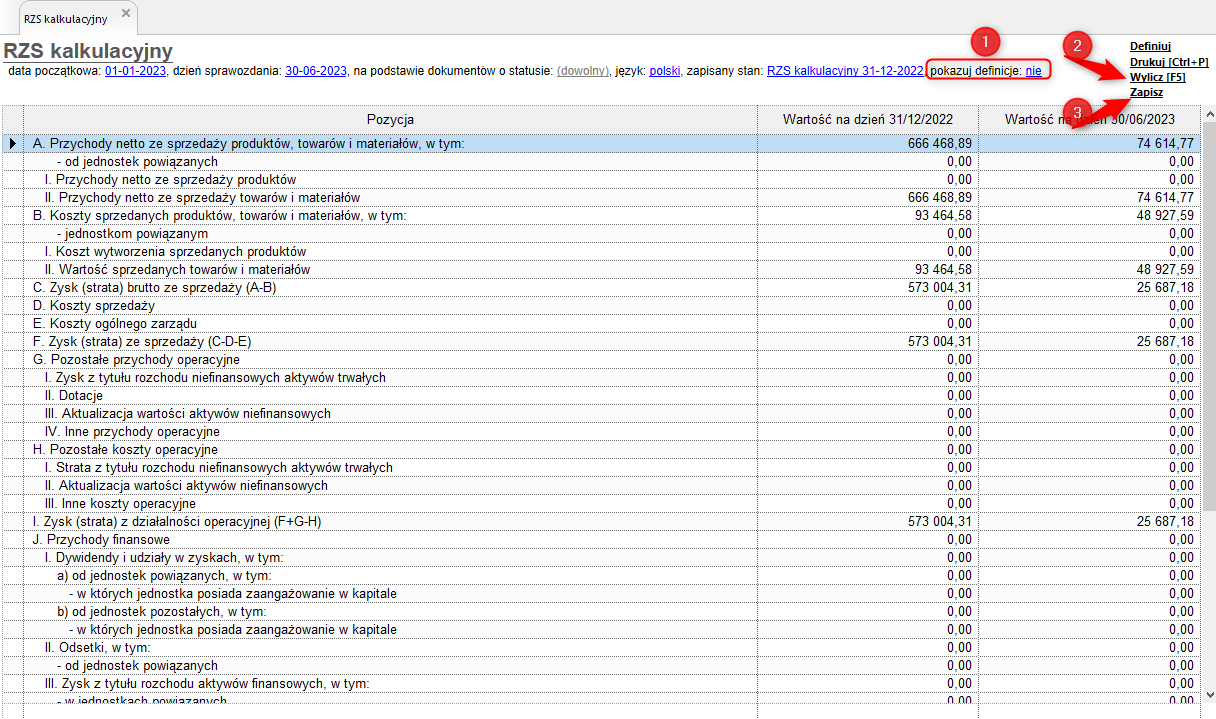Save the report with Zapisz

pos(1146,92)
